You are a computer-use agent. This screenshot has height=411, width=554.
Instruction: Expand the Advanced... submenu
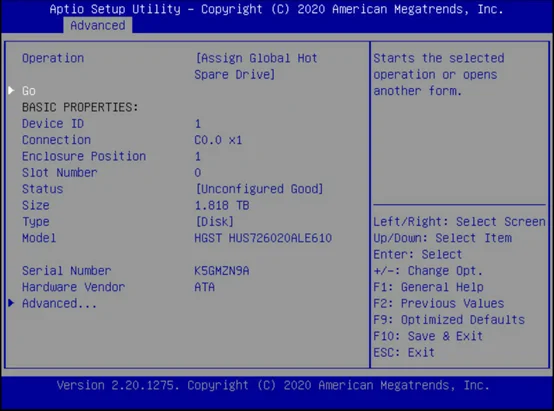(x=59, y=303)
